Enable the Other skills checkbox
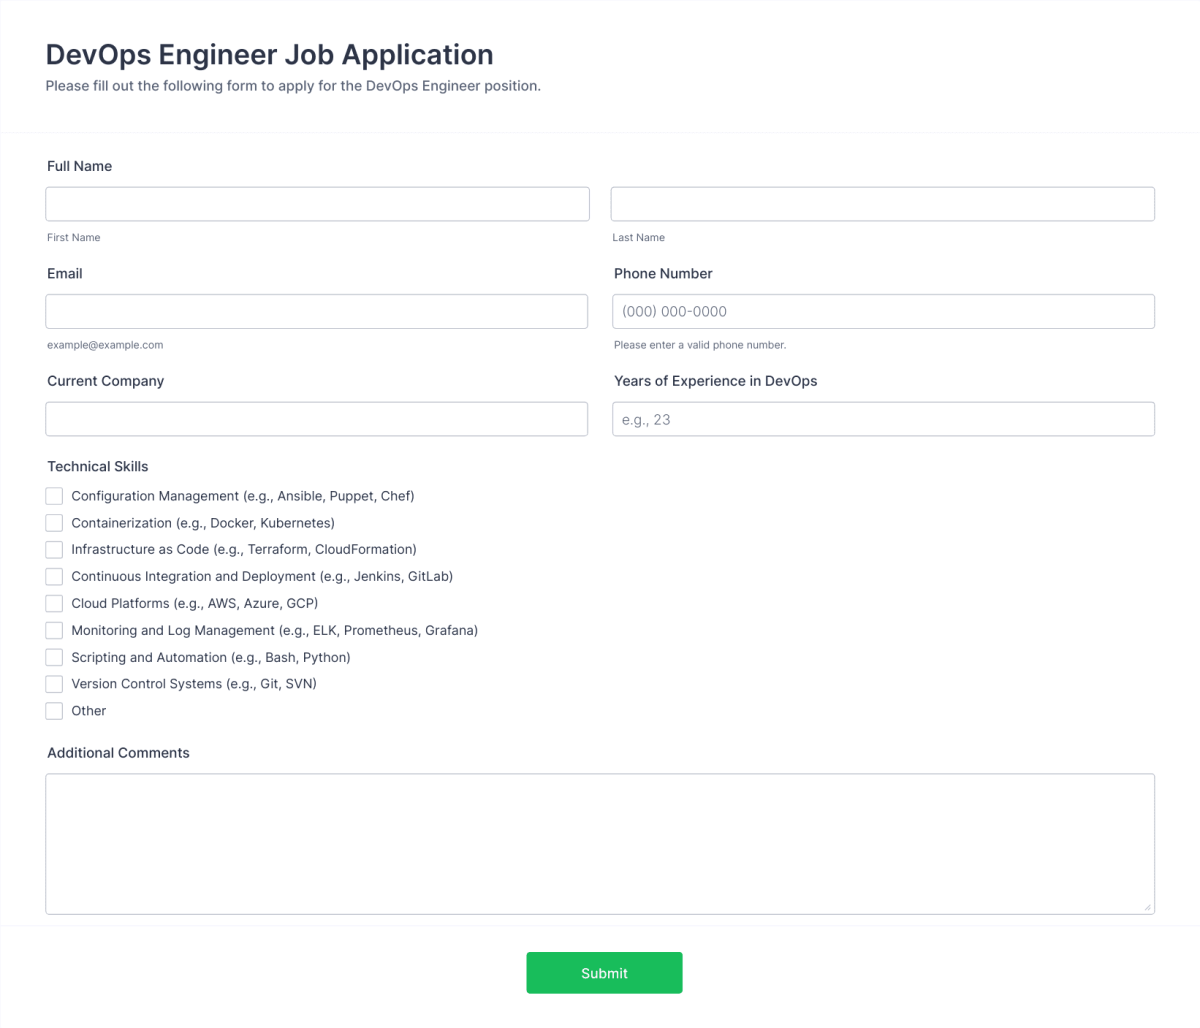 (x=54, y=711)
